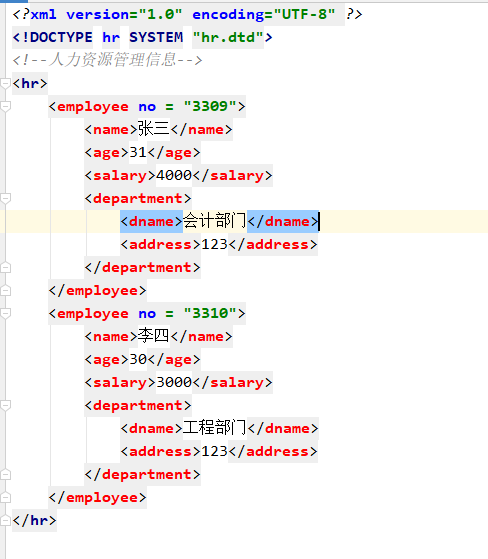Click the first </department> closing tag
Image resolution: width=488 pixels, height=559 pixels.
click(x=143, y=267)
